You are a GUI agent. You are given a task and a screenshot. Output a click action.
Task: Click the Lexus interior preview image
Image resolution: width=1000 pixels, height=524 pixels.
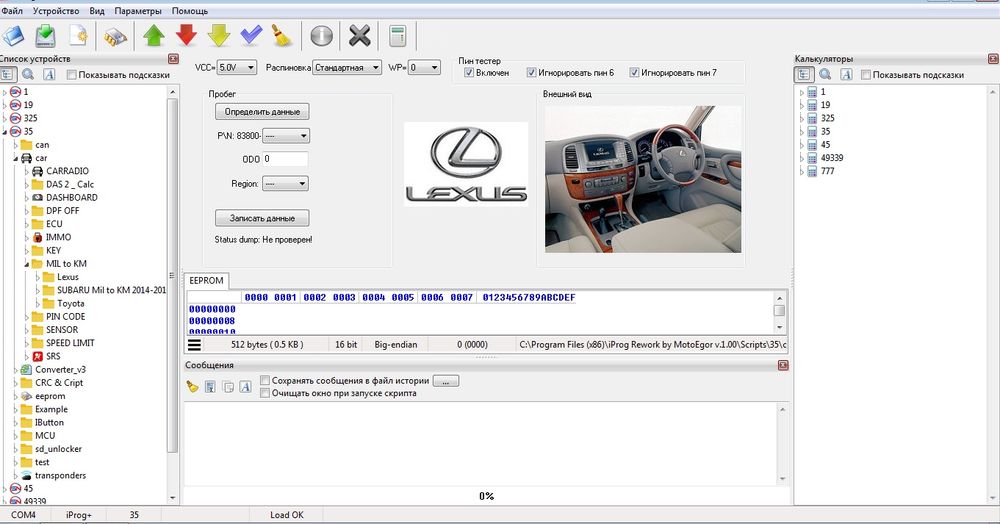click(643, 179)
